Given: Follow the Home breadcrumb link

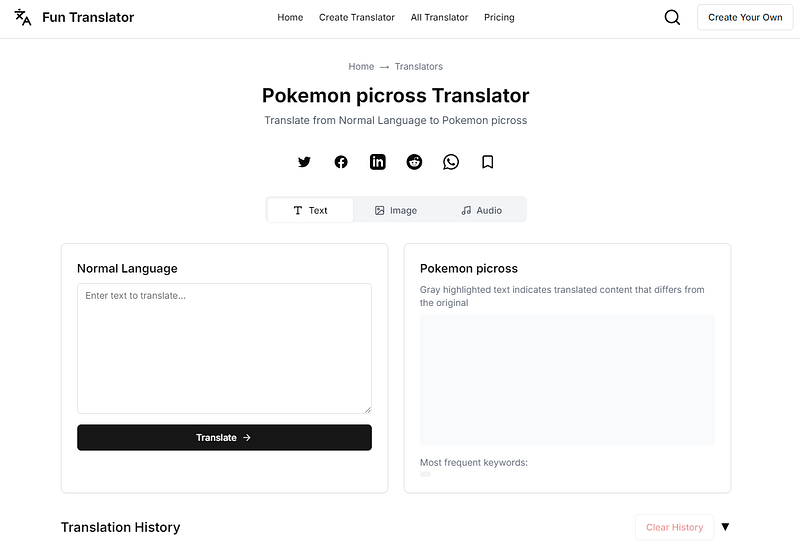Looking at the screenshot, I should (361, 66).
